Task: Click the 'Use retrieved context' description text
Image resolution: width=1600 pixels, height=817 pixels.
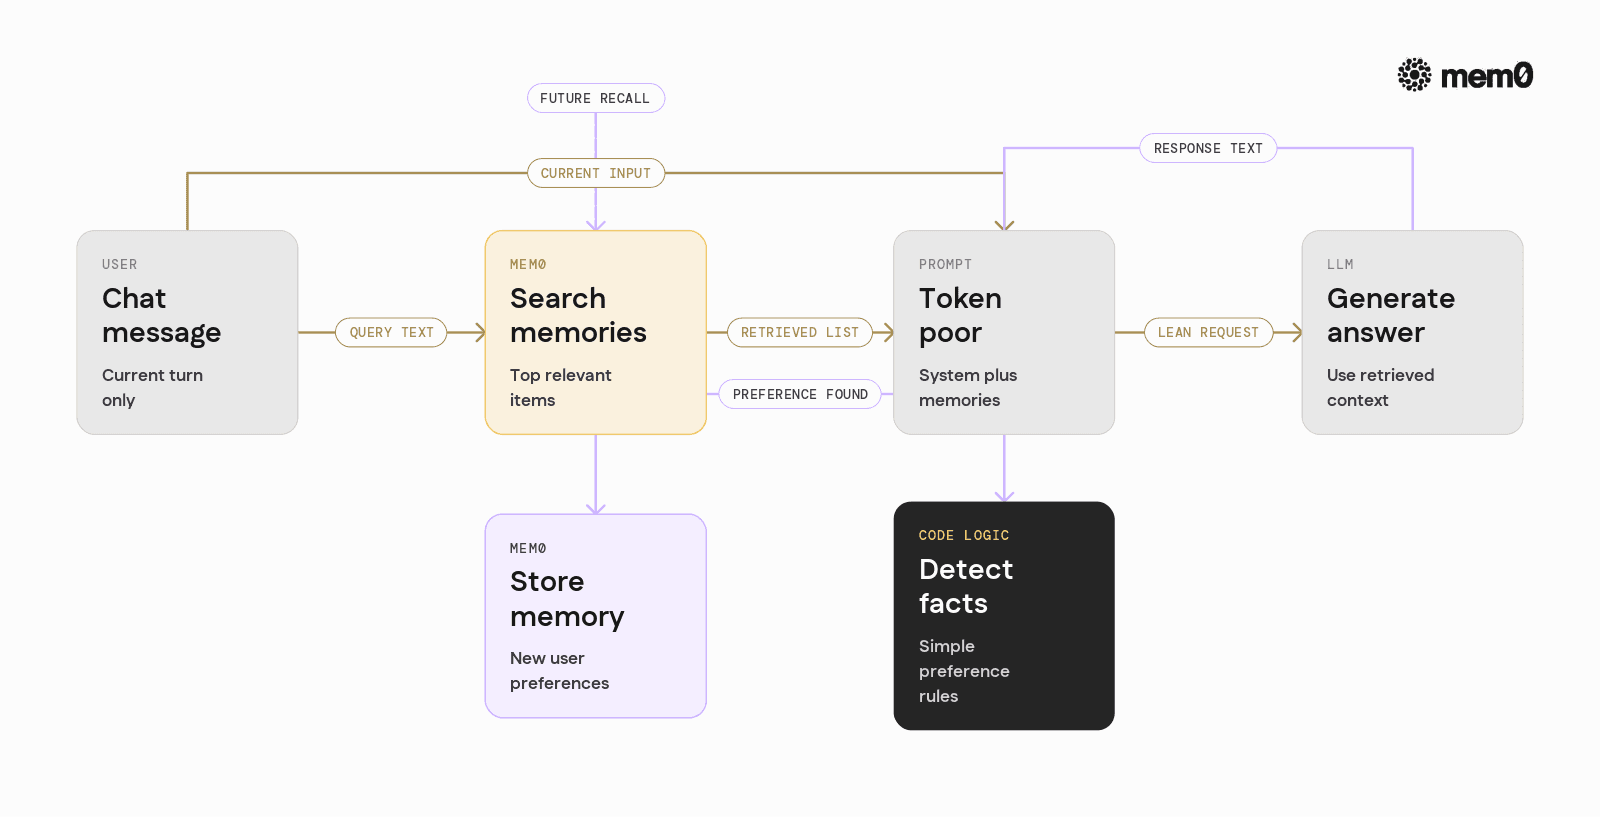Action: (1380, 388)
